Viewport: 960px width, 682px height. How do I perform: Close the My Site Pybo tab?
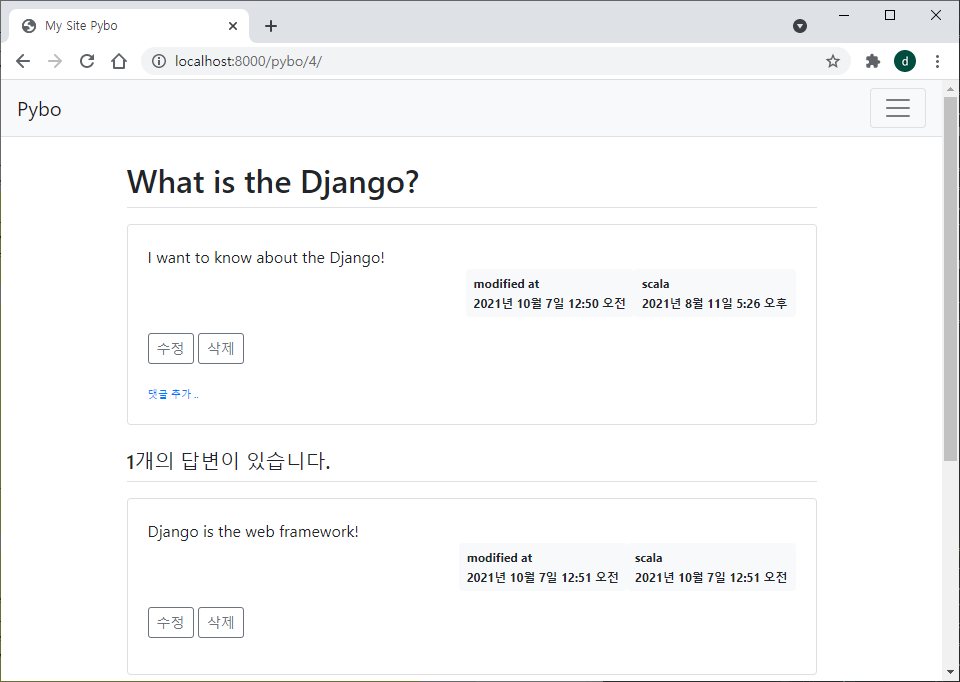tap(233, 26)
